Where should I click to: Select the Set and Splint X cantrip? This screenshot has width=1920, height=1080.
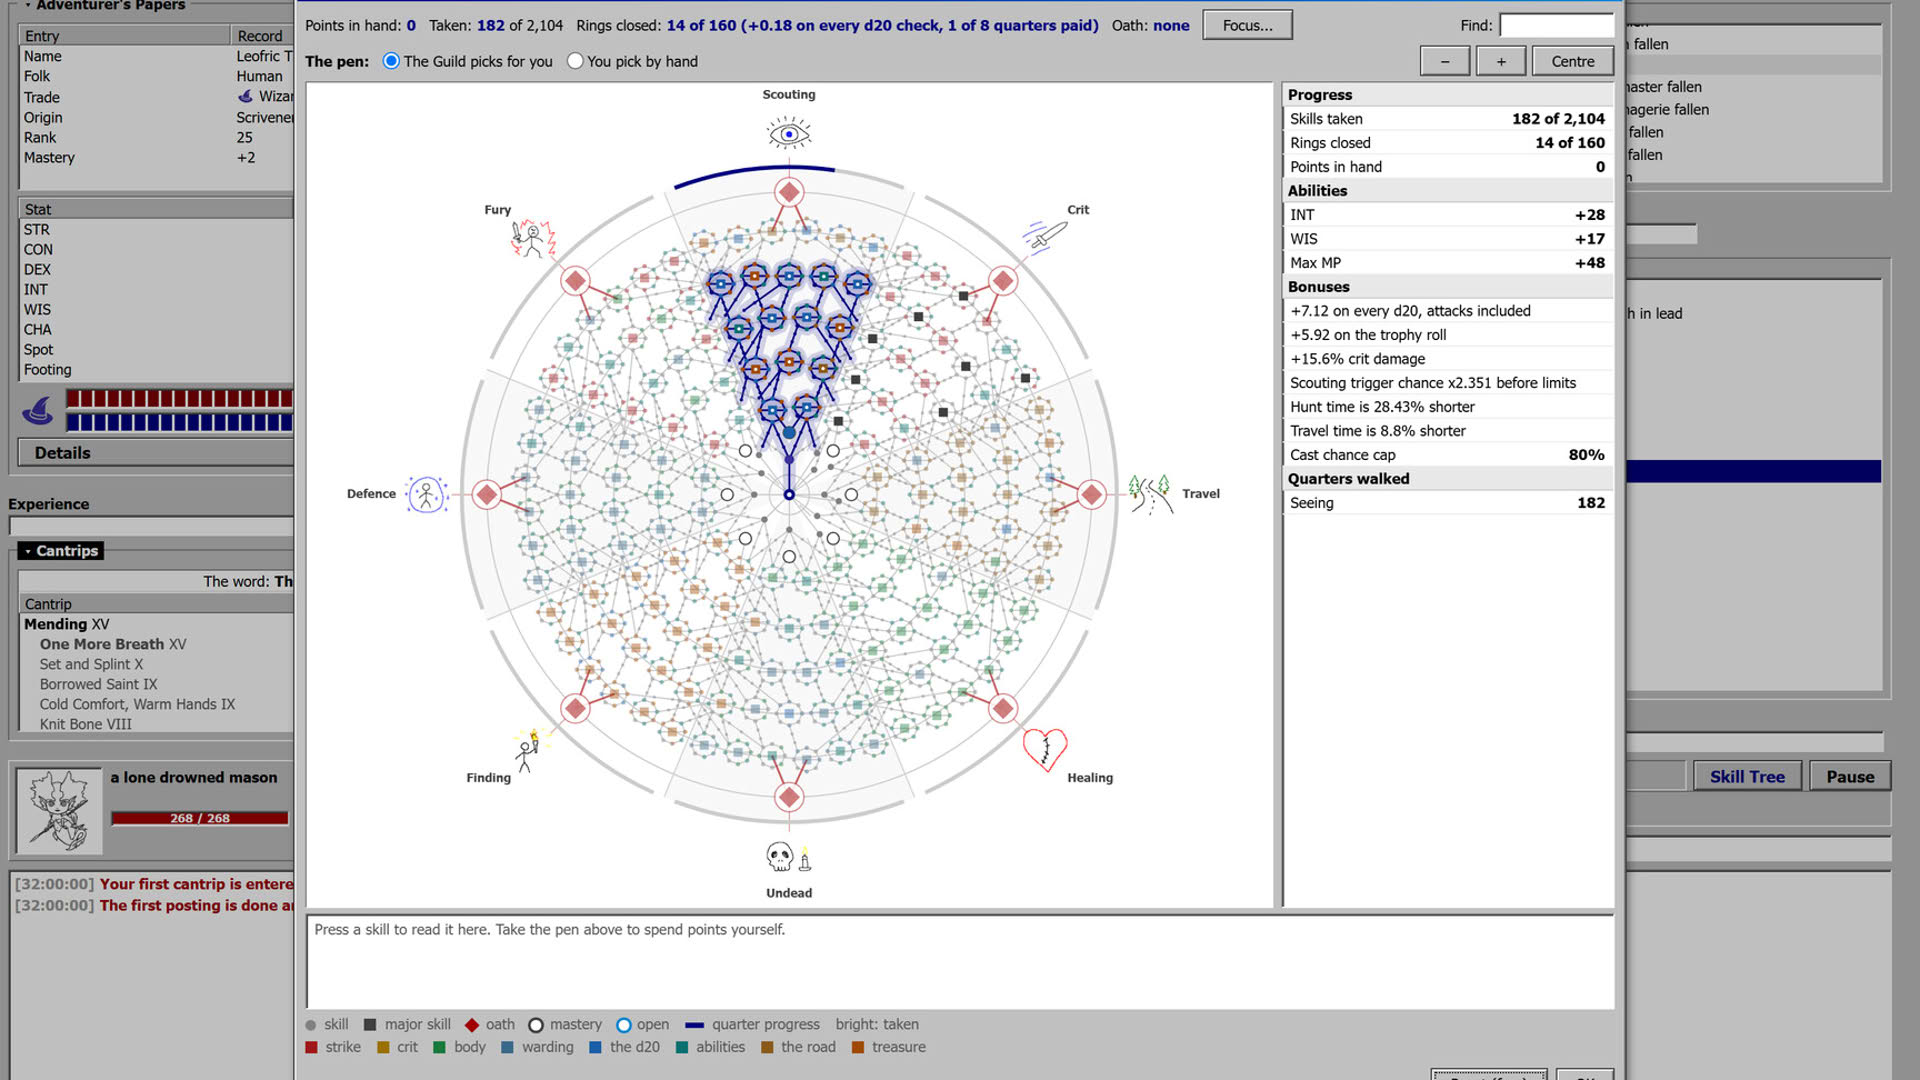pyautogui.click(x=156, y=664)
